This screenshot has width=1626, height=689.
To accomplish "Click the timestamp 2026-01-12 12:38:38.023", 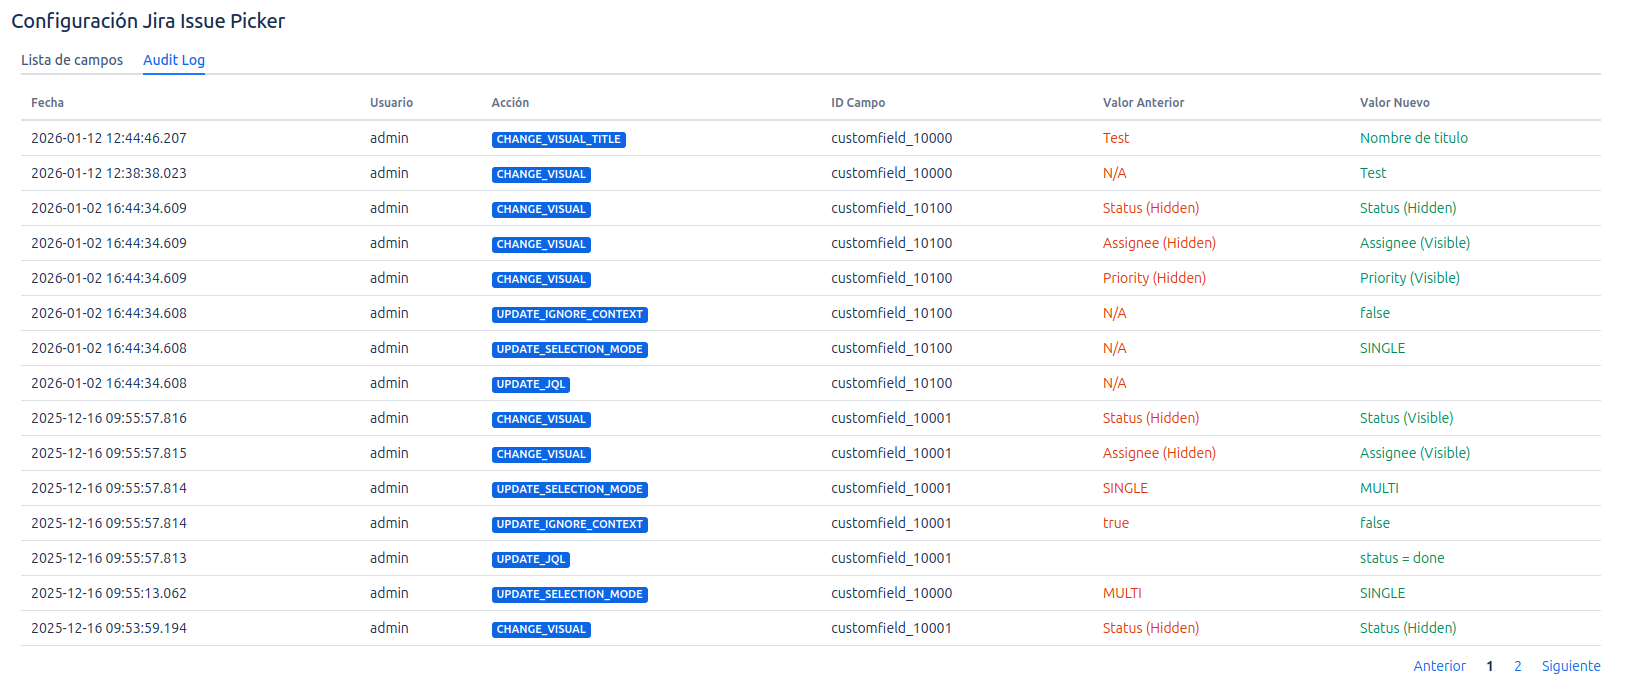I will pos(108,173).
